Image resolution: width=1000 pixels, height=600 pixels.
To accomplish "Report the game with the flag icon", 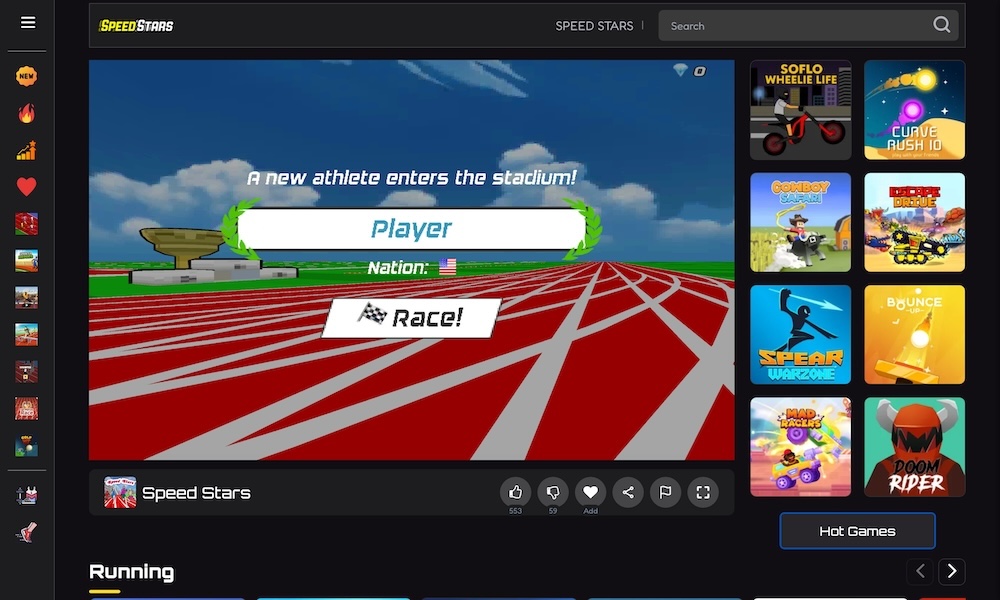I will (x=666, y=492).
